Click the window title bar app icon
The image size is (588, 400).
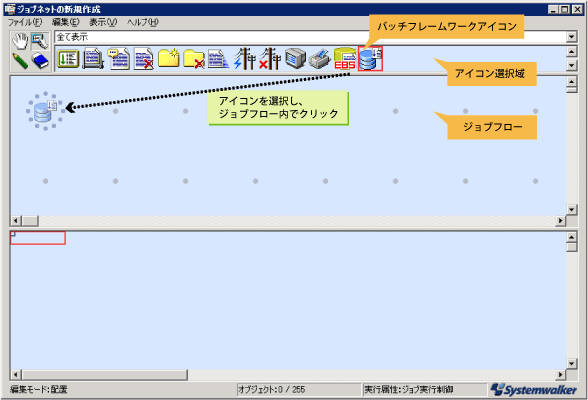click(x=10, y=9)
